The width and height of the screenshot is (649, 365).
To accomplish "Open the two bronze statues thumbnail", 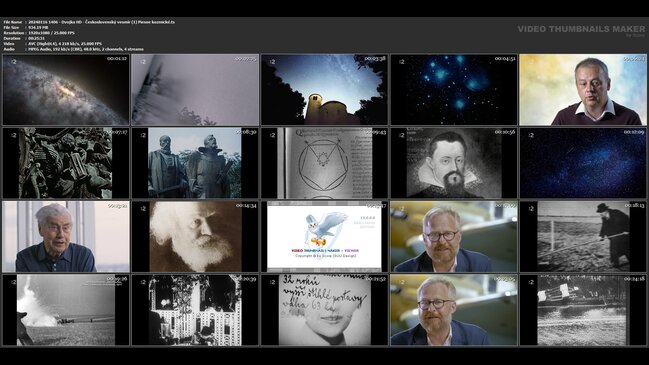I will click(195, 163).
